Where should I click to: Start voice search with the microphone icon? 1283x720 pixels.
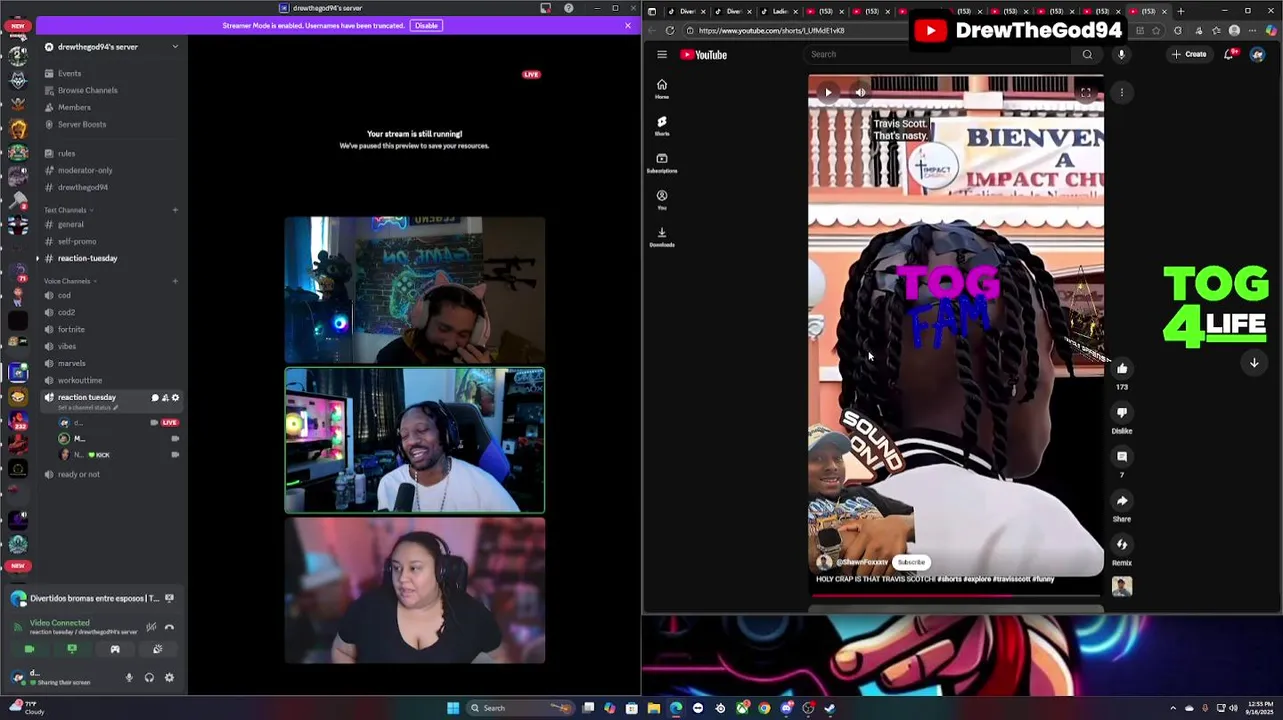click(x=1121, y=55)
